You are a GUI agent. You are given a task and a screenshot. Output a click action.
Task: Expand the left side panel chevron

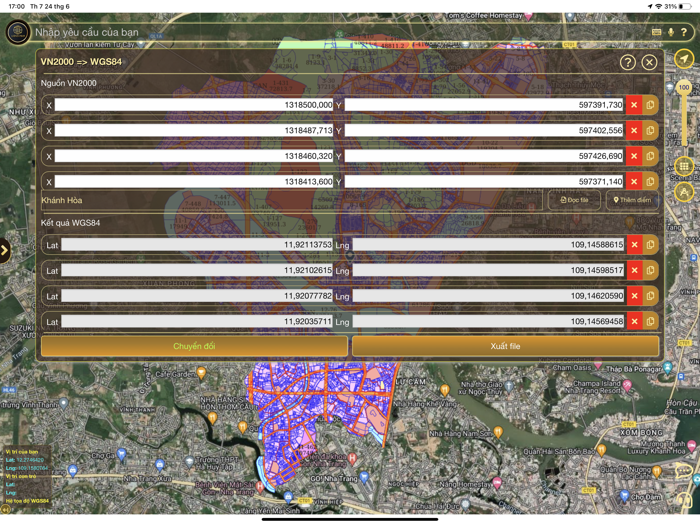click(4, 250)
